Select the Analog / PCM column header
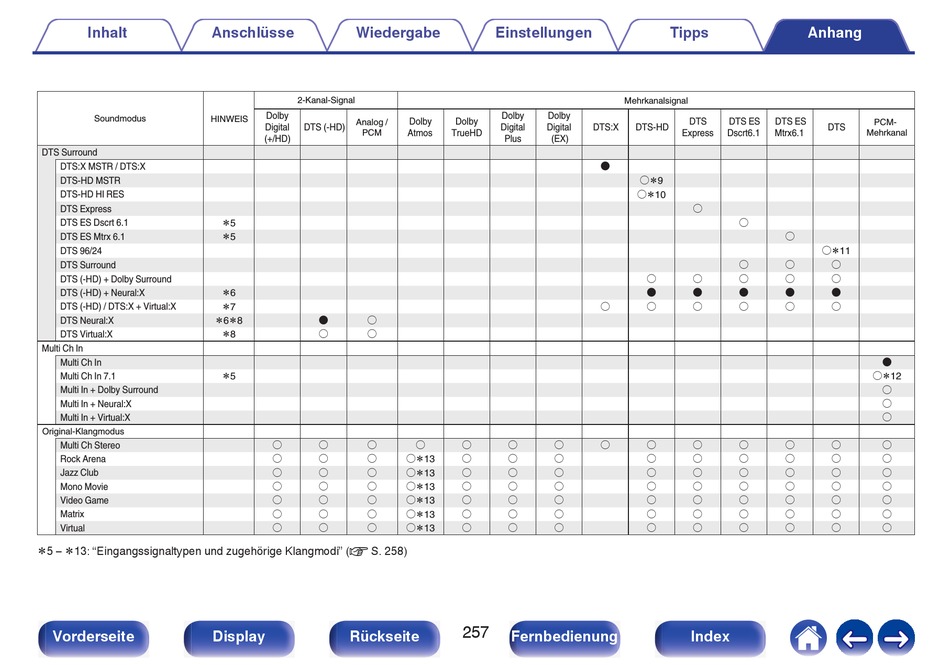The image size is (950, 665). point(371,127)
